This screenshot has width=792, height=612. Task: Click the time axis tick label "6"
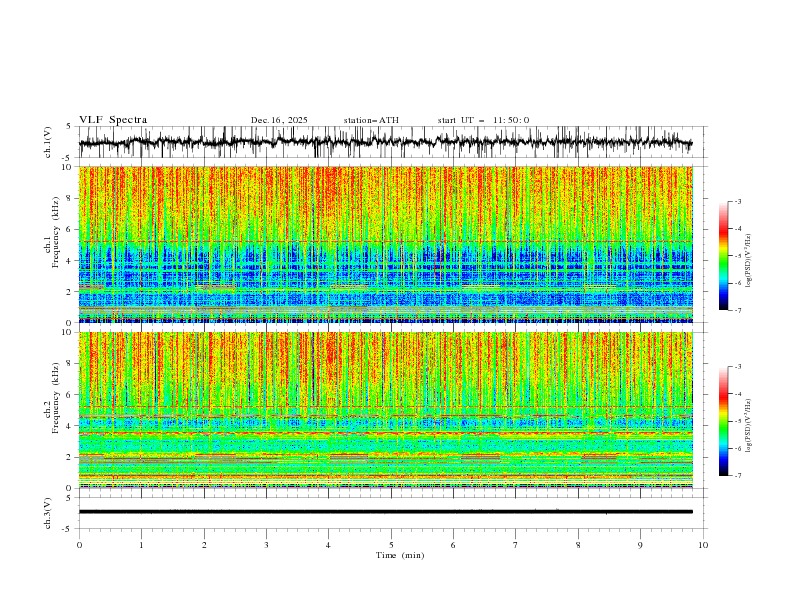(x=454, y=545)
